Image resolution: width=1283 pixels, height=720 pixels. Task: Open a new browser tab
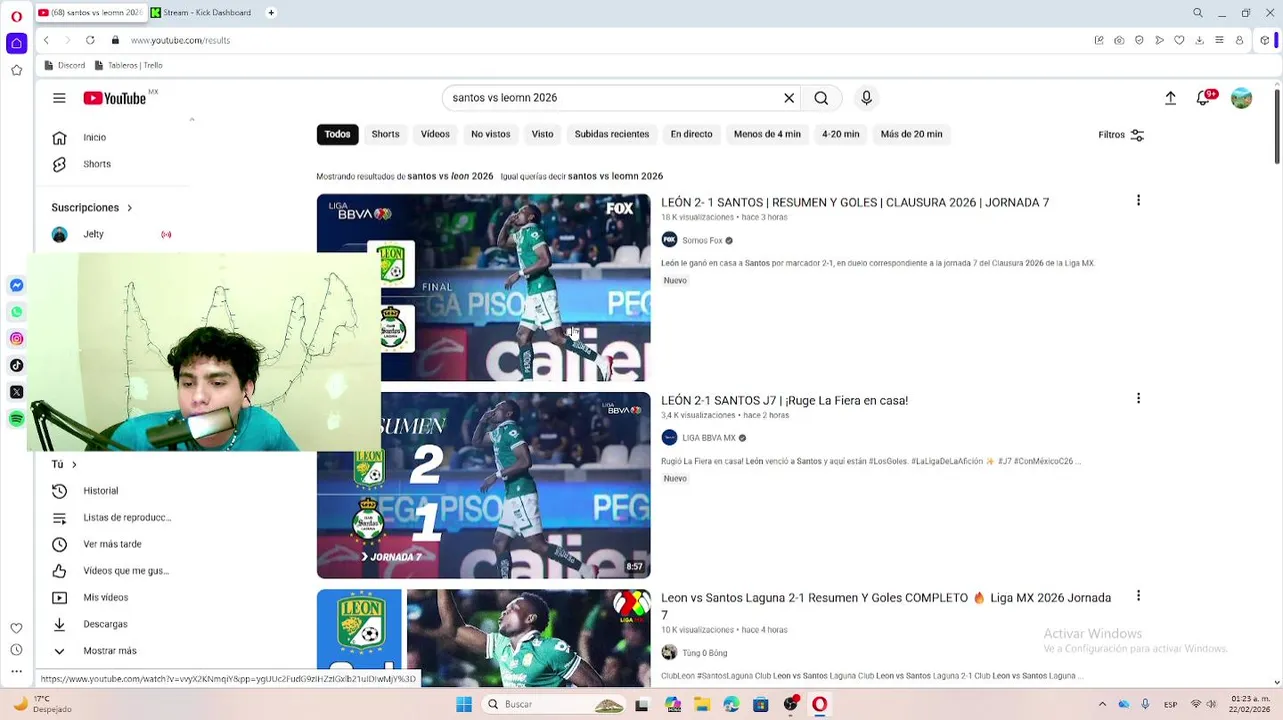pyautogui.click(x=271, y=13)
